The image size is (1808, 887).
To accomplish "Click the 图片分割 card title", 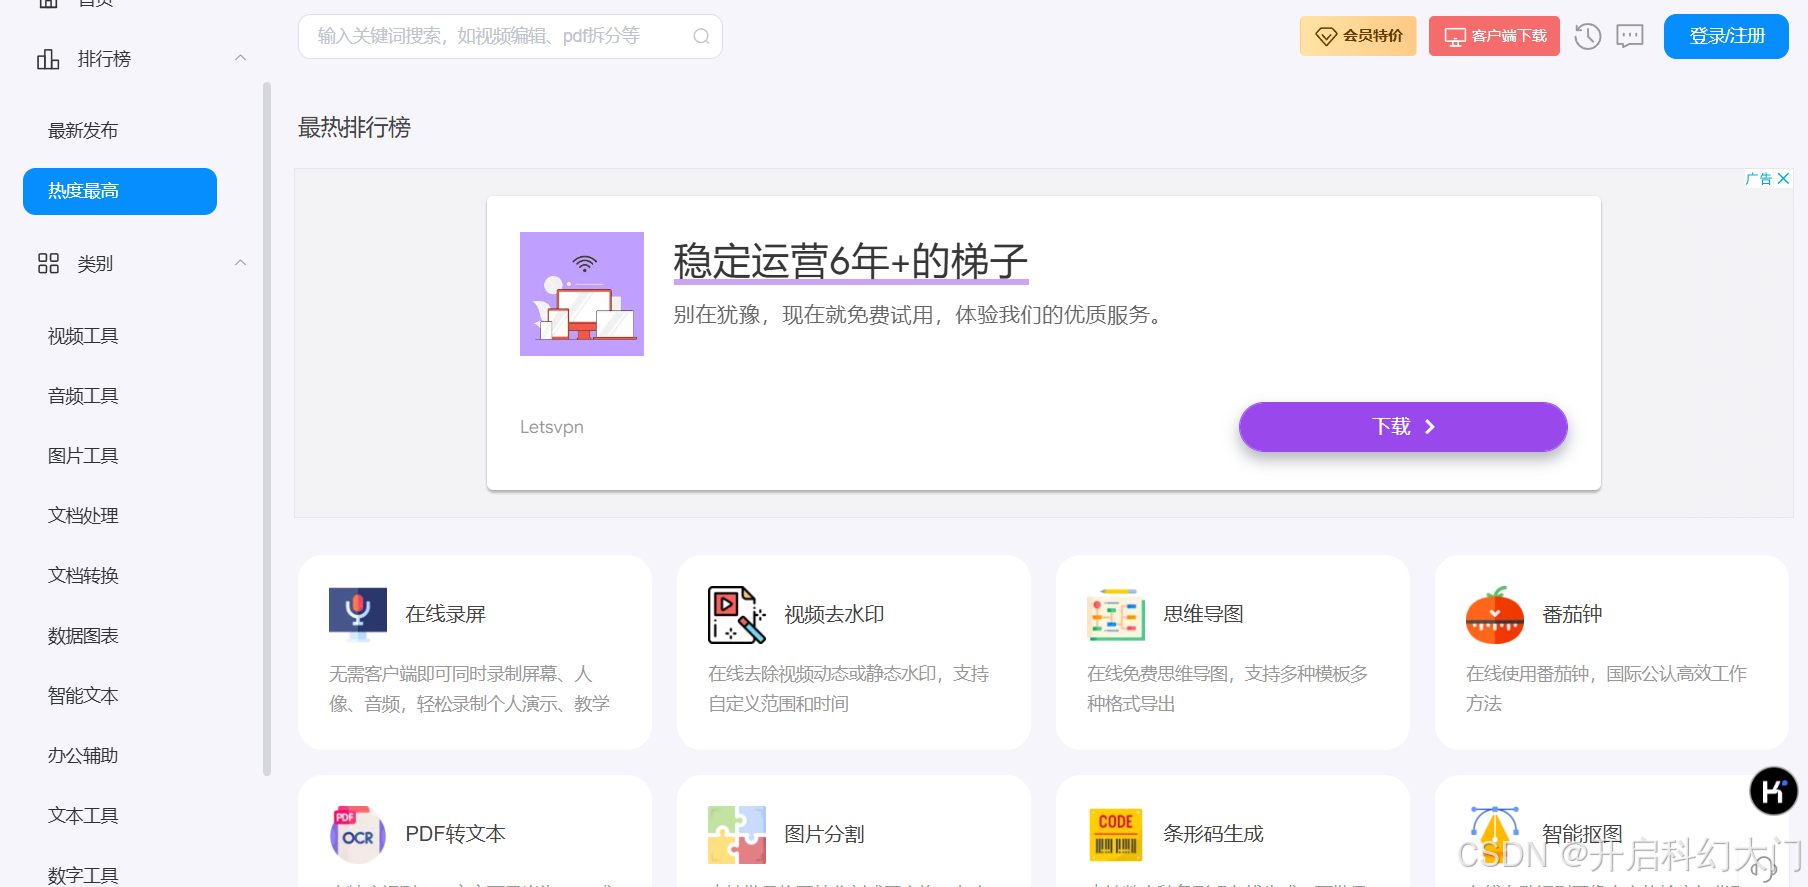I will point(824,834).
